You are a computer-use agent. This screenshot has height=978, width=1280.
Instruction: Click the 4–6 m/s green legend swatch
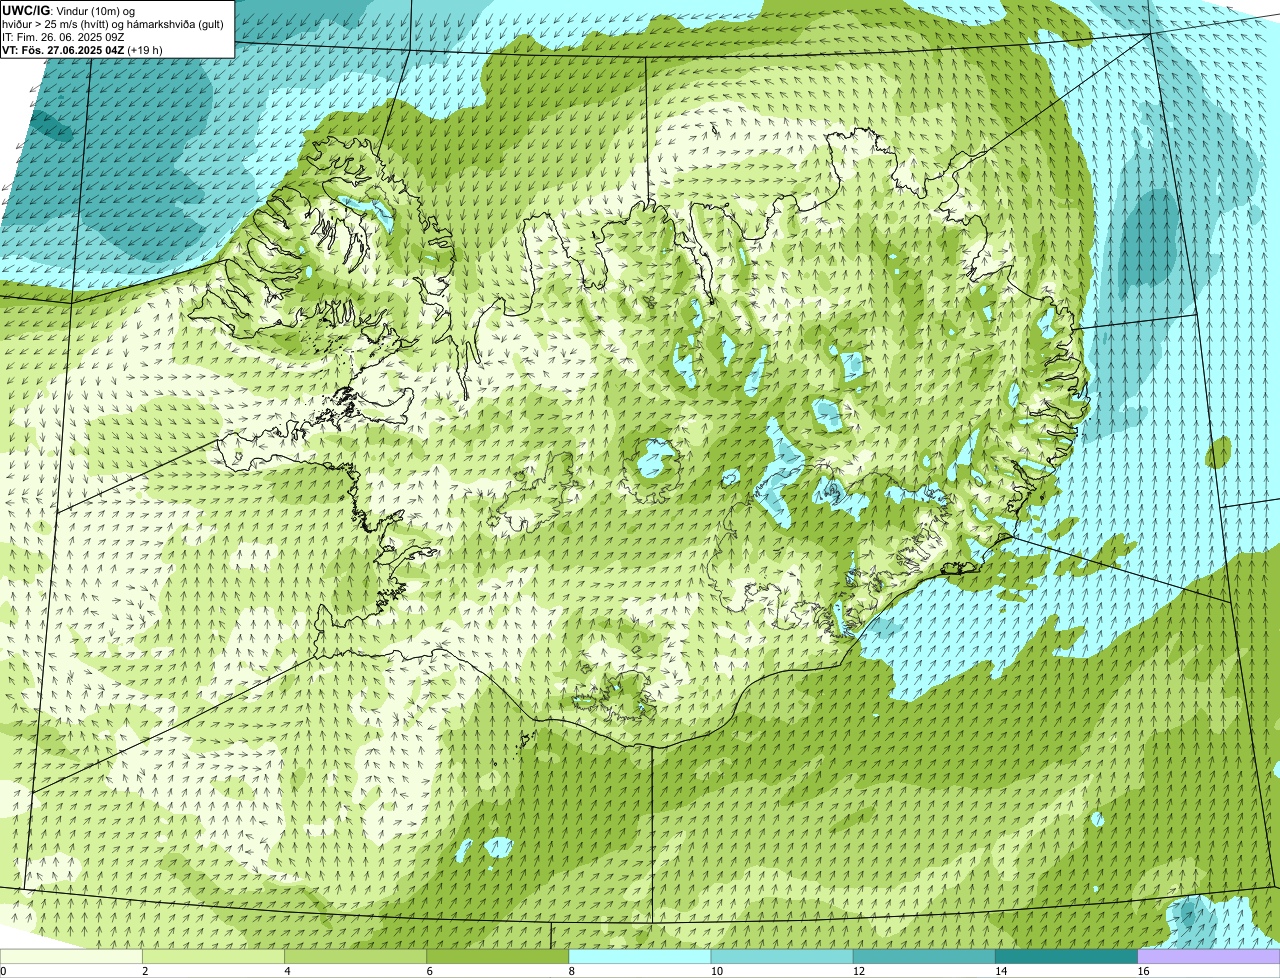tap(355, 957)
